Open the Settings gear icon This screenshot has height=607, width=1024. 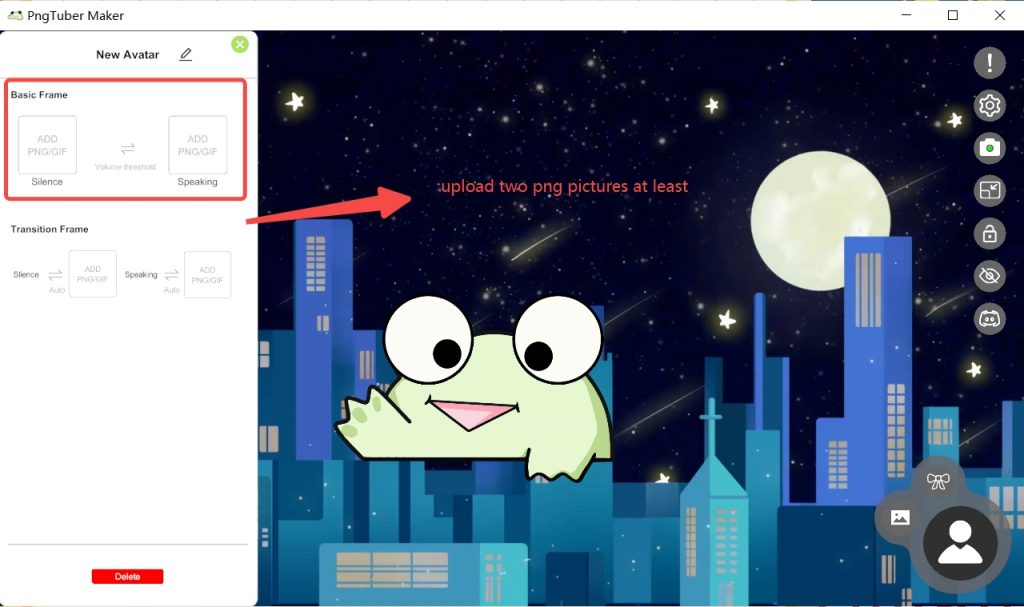(x=989, y=105)
